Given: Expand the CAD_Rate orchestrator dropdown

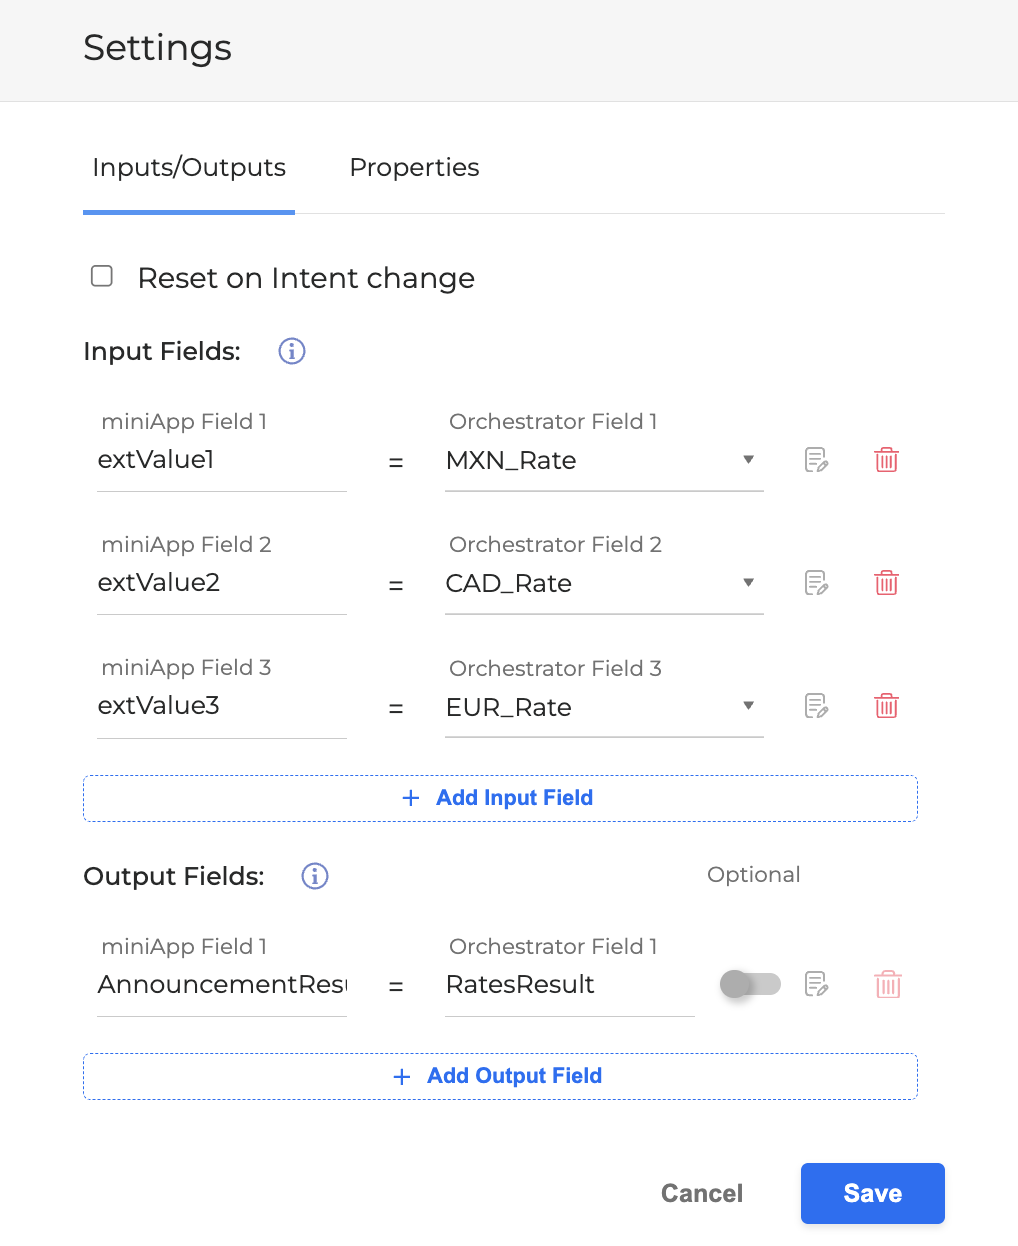Looking at the screenshot, I should coord(748,583).
